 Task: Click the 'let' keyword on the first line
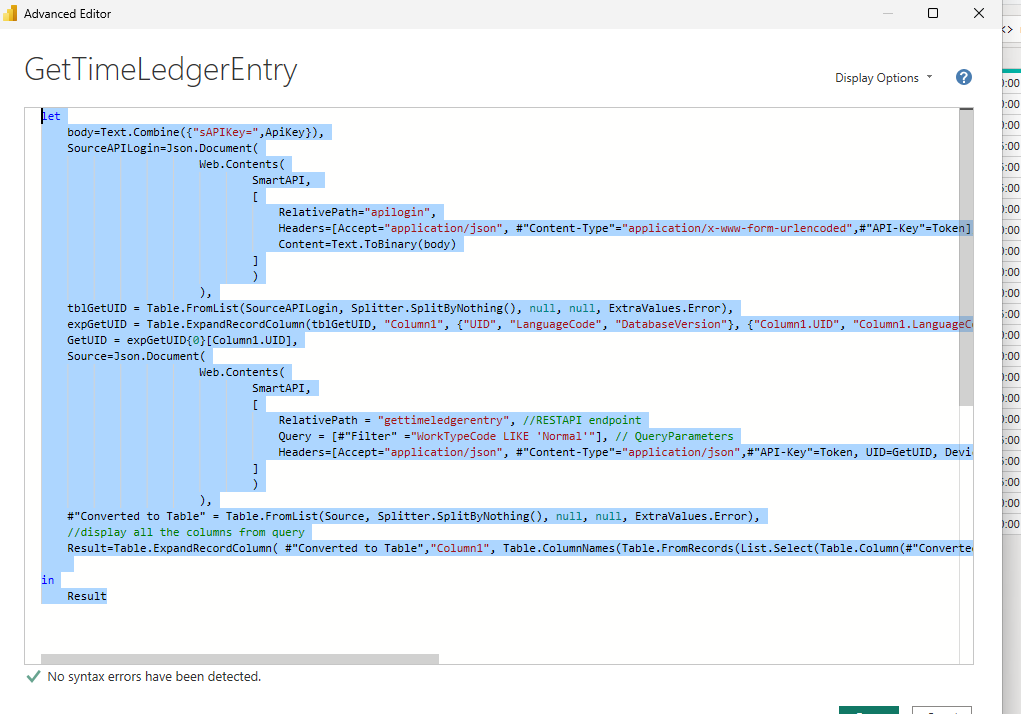click(x=51, y=116)
